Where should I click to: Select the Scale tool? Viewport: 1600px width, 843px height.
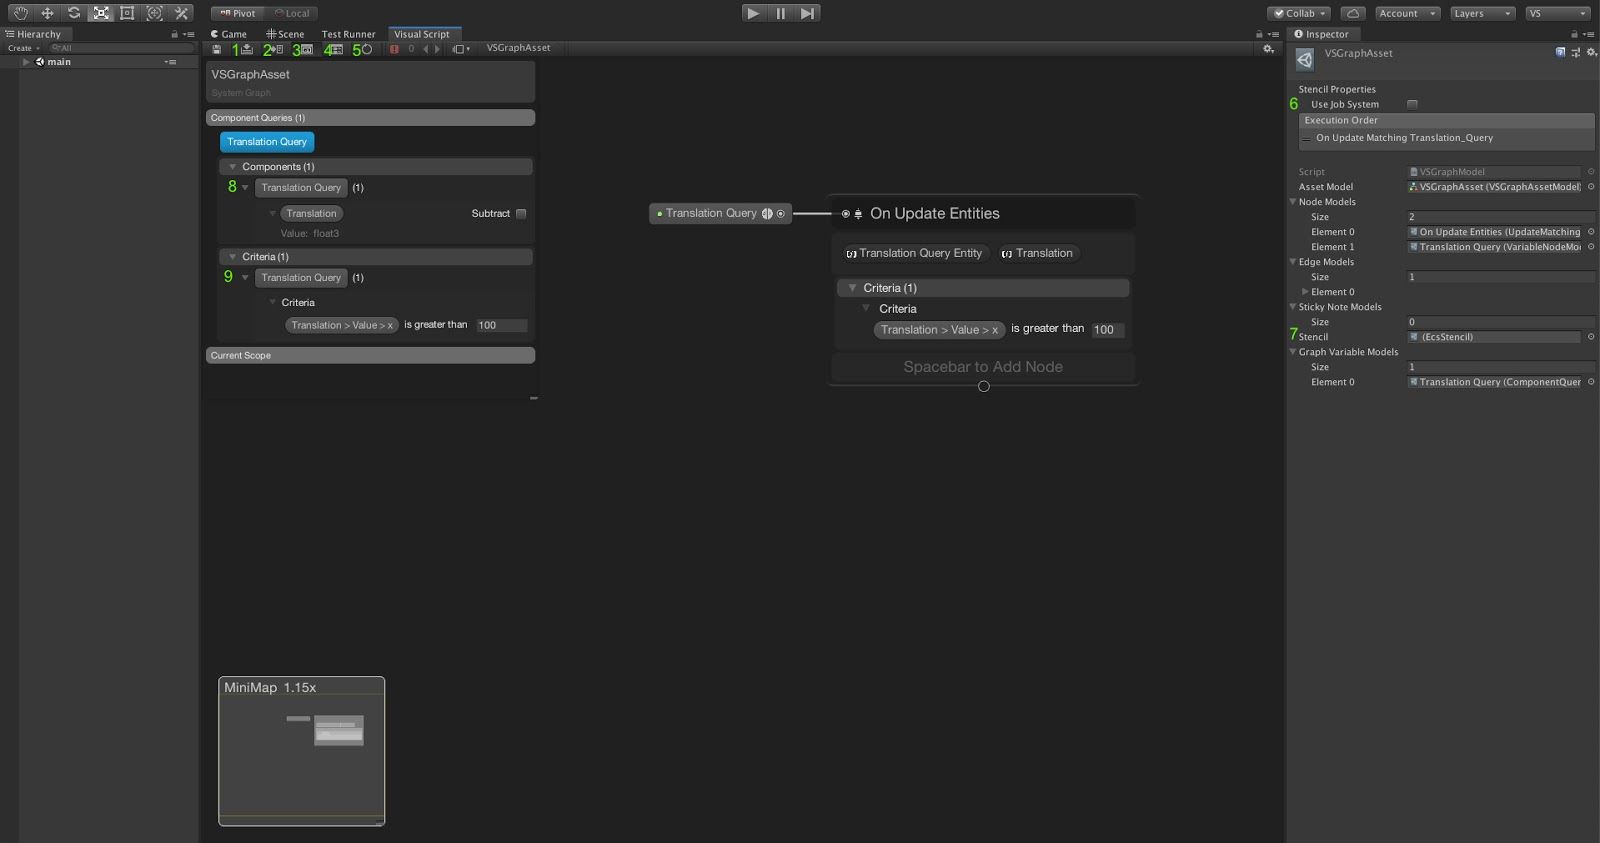click(x=101, y=13)
